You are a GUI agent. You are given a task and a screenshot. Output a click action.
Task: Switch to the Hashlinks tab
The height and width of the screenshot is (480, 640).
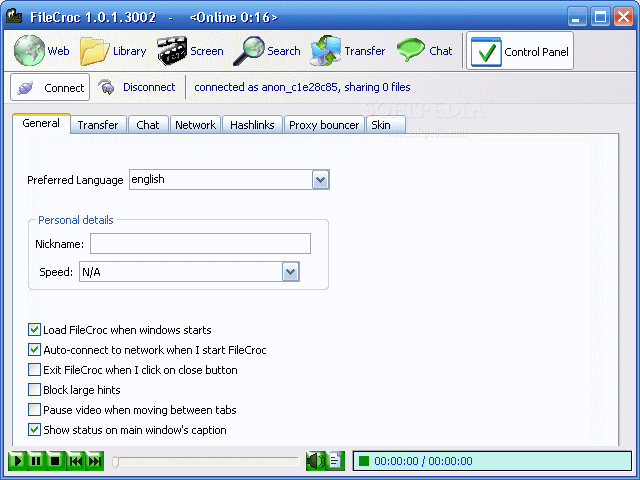(x=252, y=125)
